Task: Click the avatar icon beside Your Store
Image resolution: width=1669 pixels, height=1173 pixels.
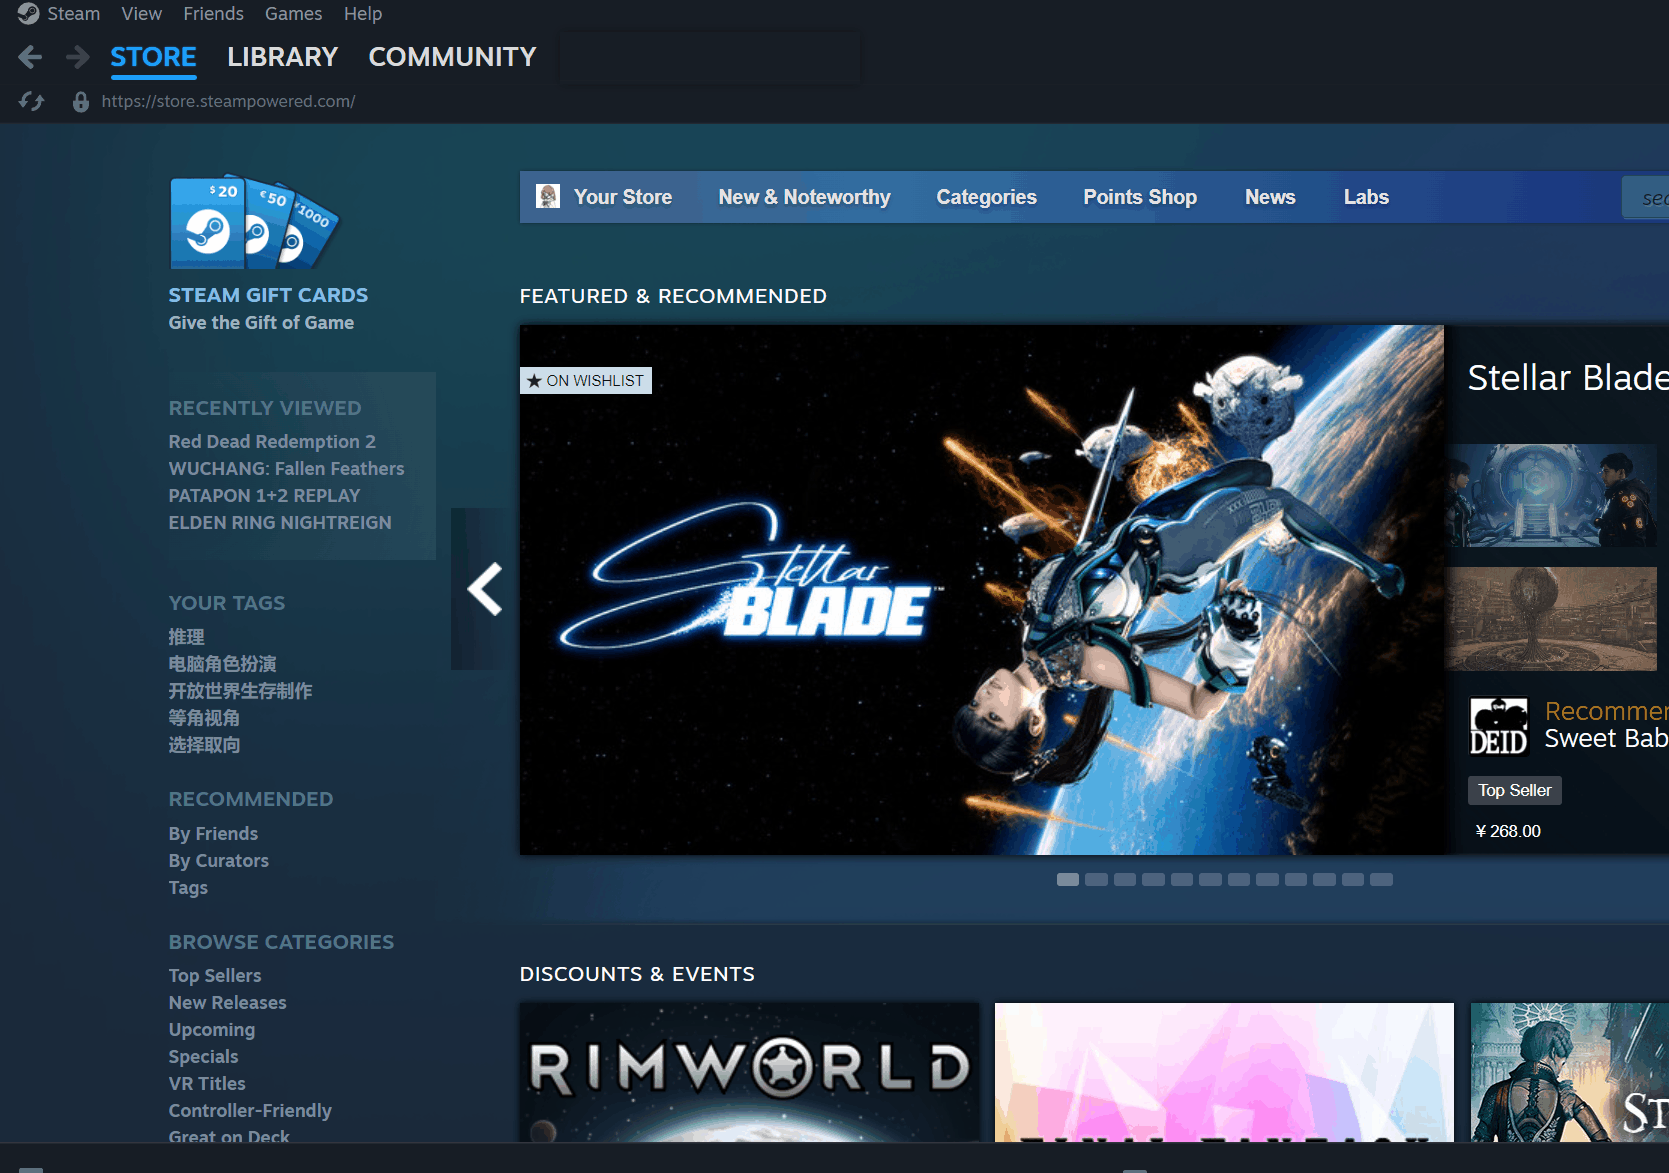Action: click(x=548, y=196)
